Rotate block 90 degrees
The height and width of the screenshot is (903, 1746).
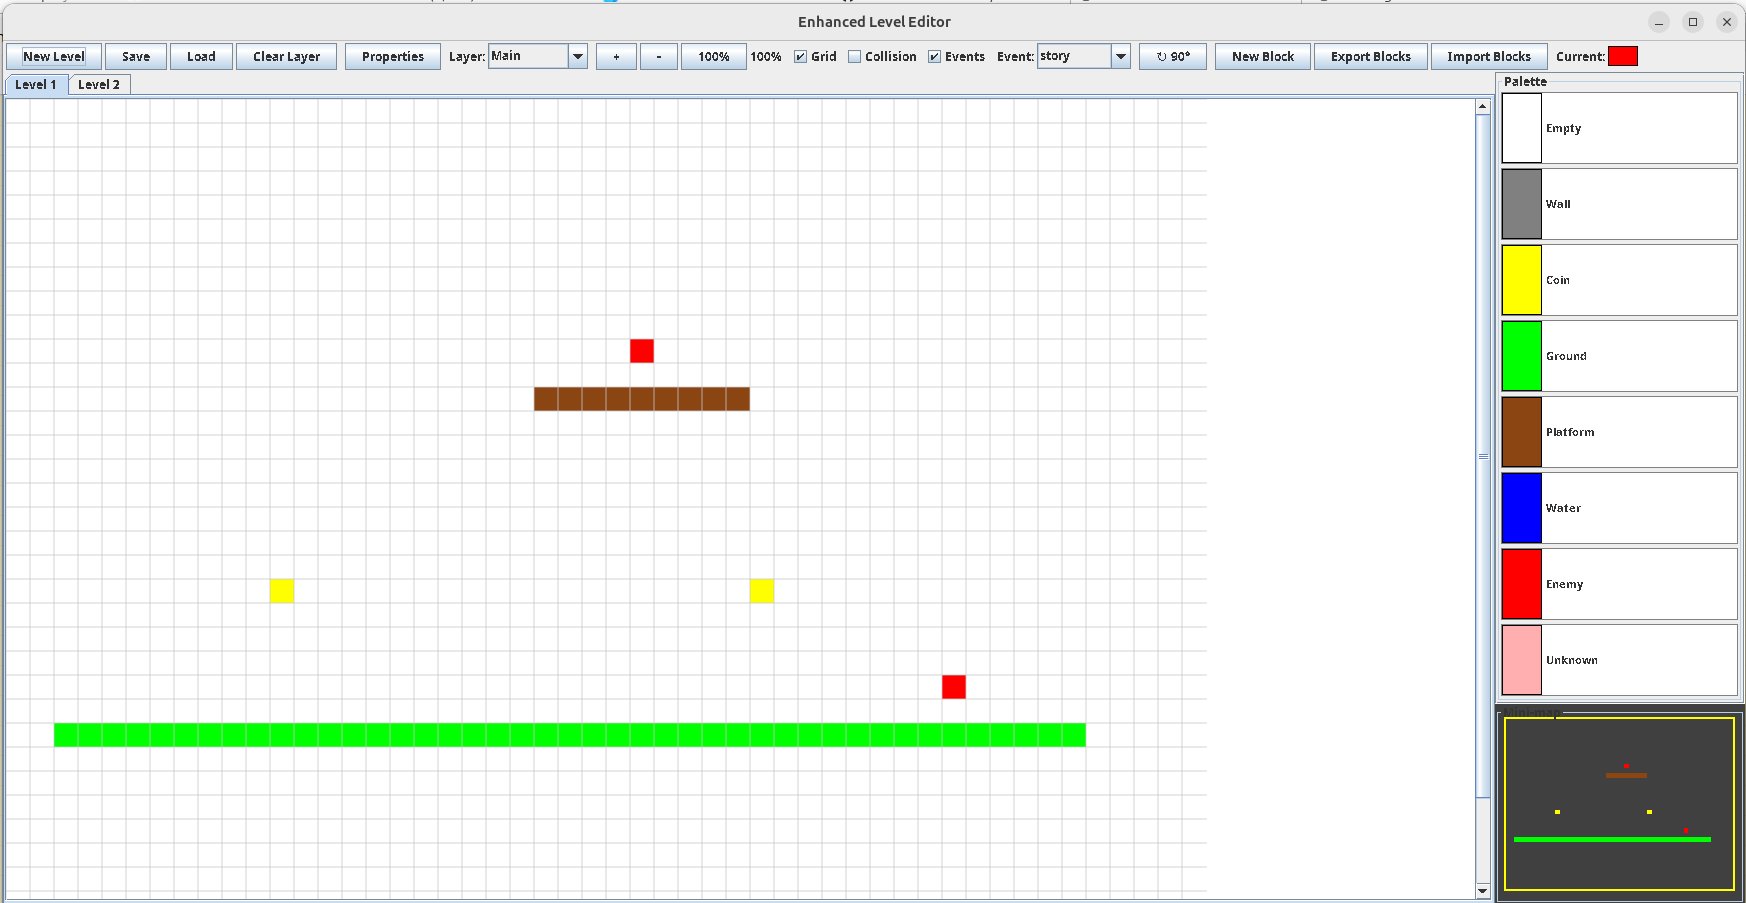coord(1173,57)
